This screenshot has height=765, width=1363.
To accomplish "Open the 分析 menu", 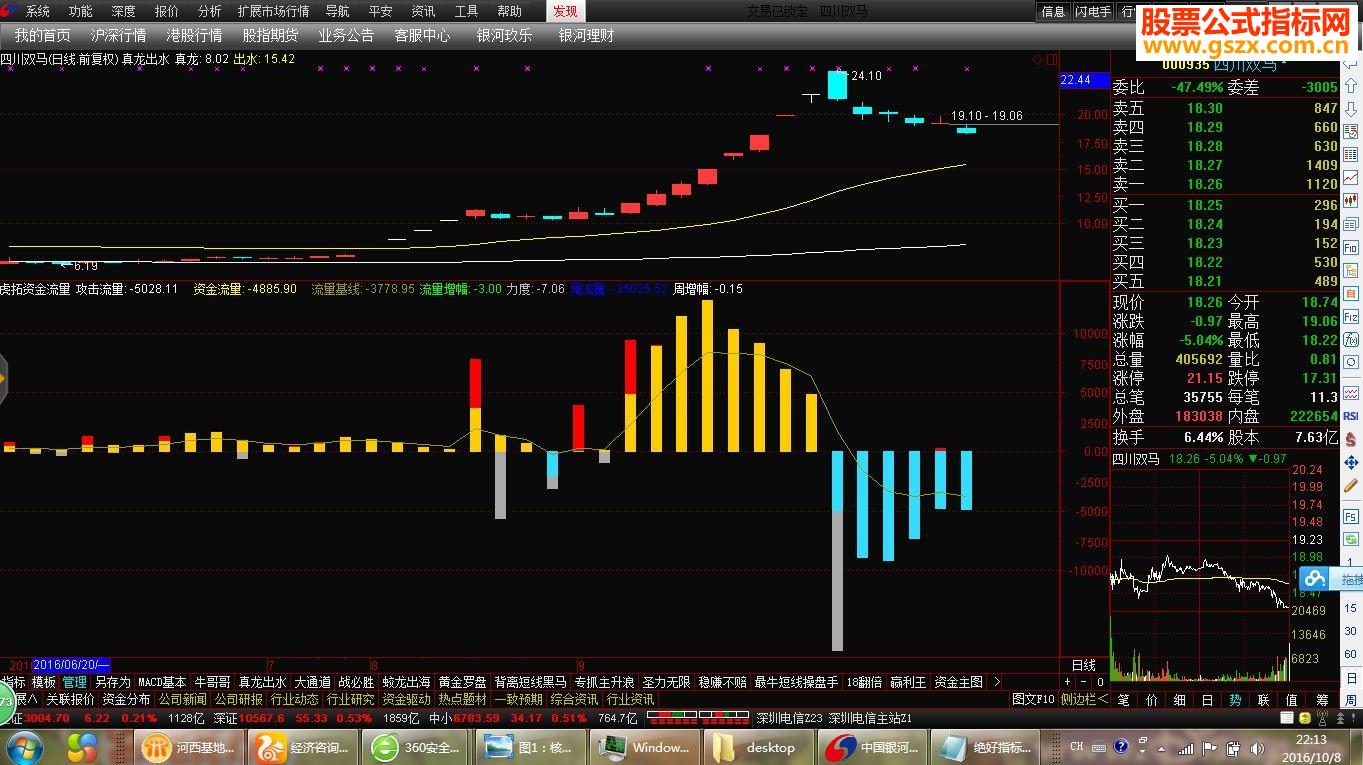I will [x=210, y=11].
